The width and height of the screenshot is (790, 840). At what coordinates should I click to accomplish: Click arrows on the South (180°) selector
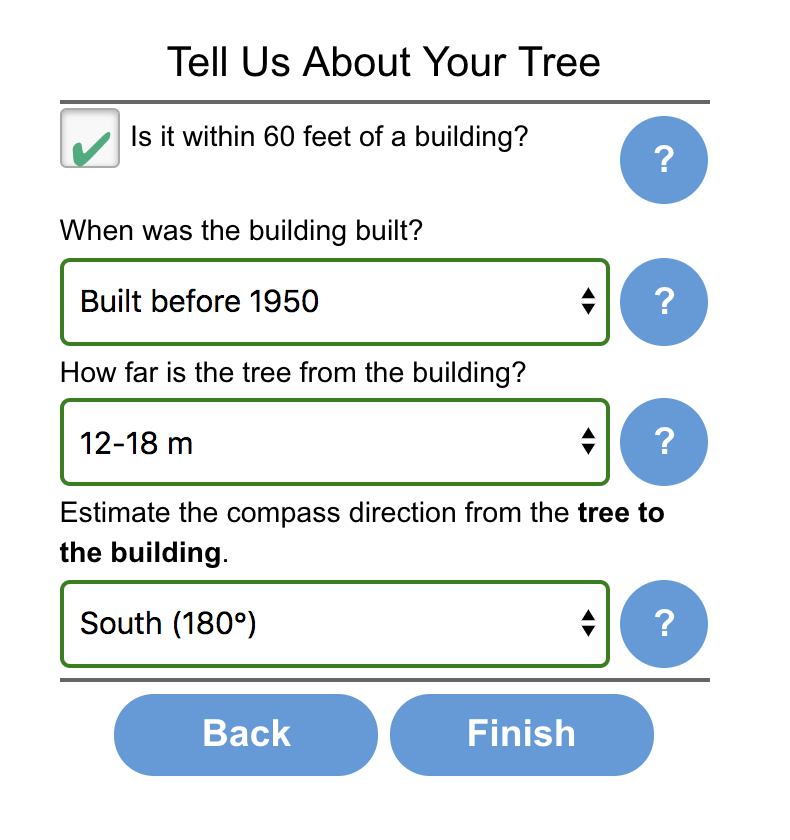(588, 623)
